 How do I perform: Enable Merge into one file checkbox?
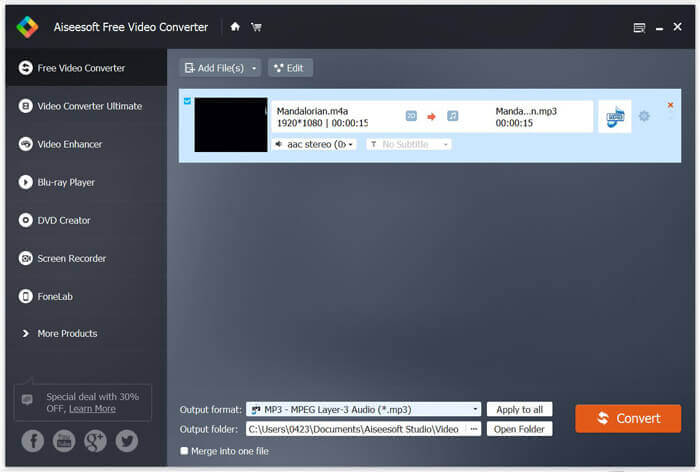[x=184, y=451]
